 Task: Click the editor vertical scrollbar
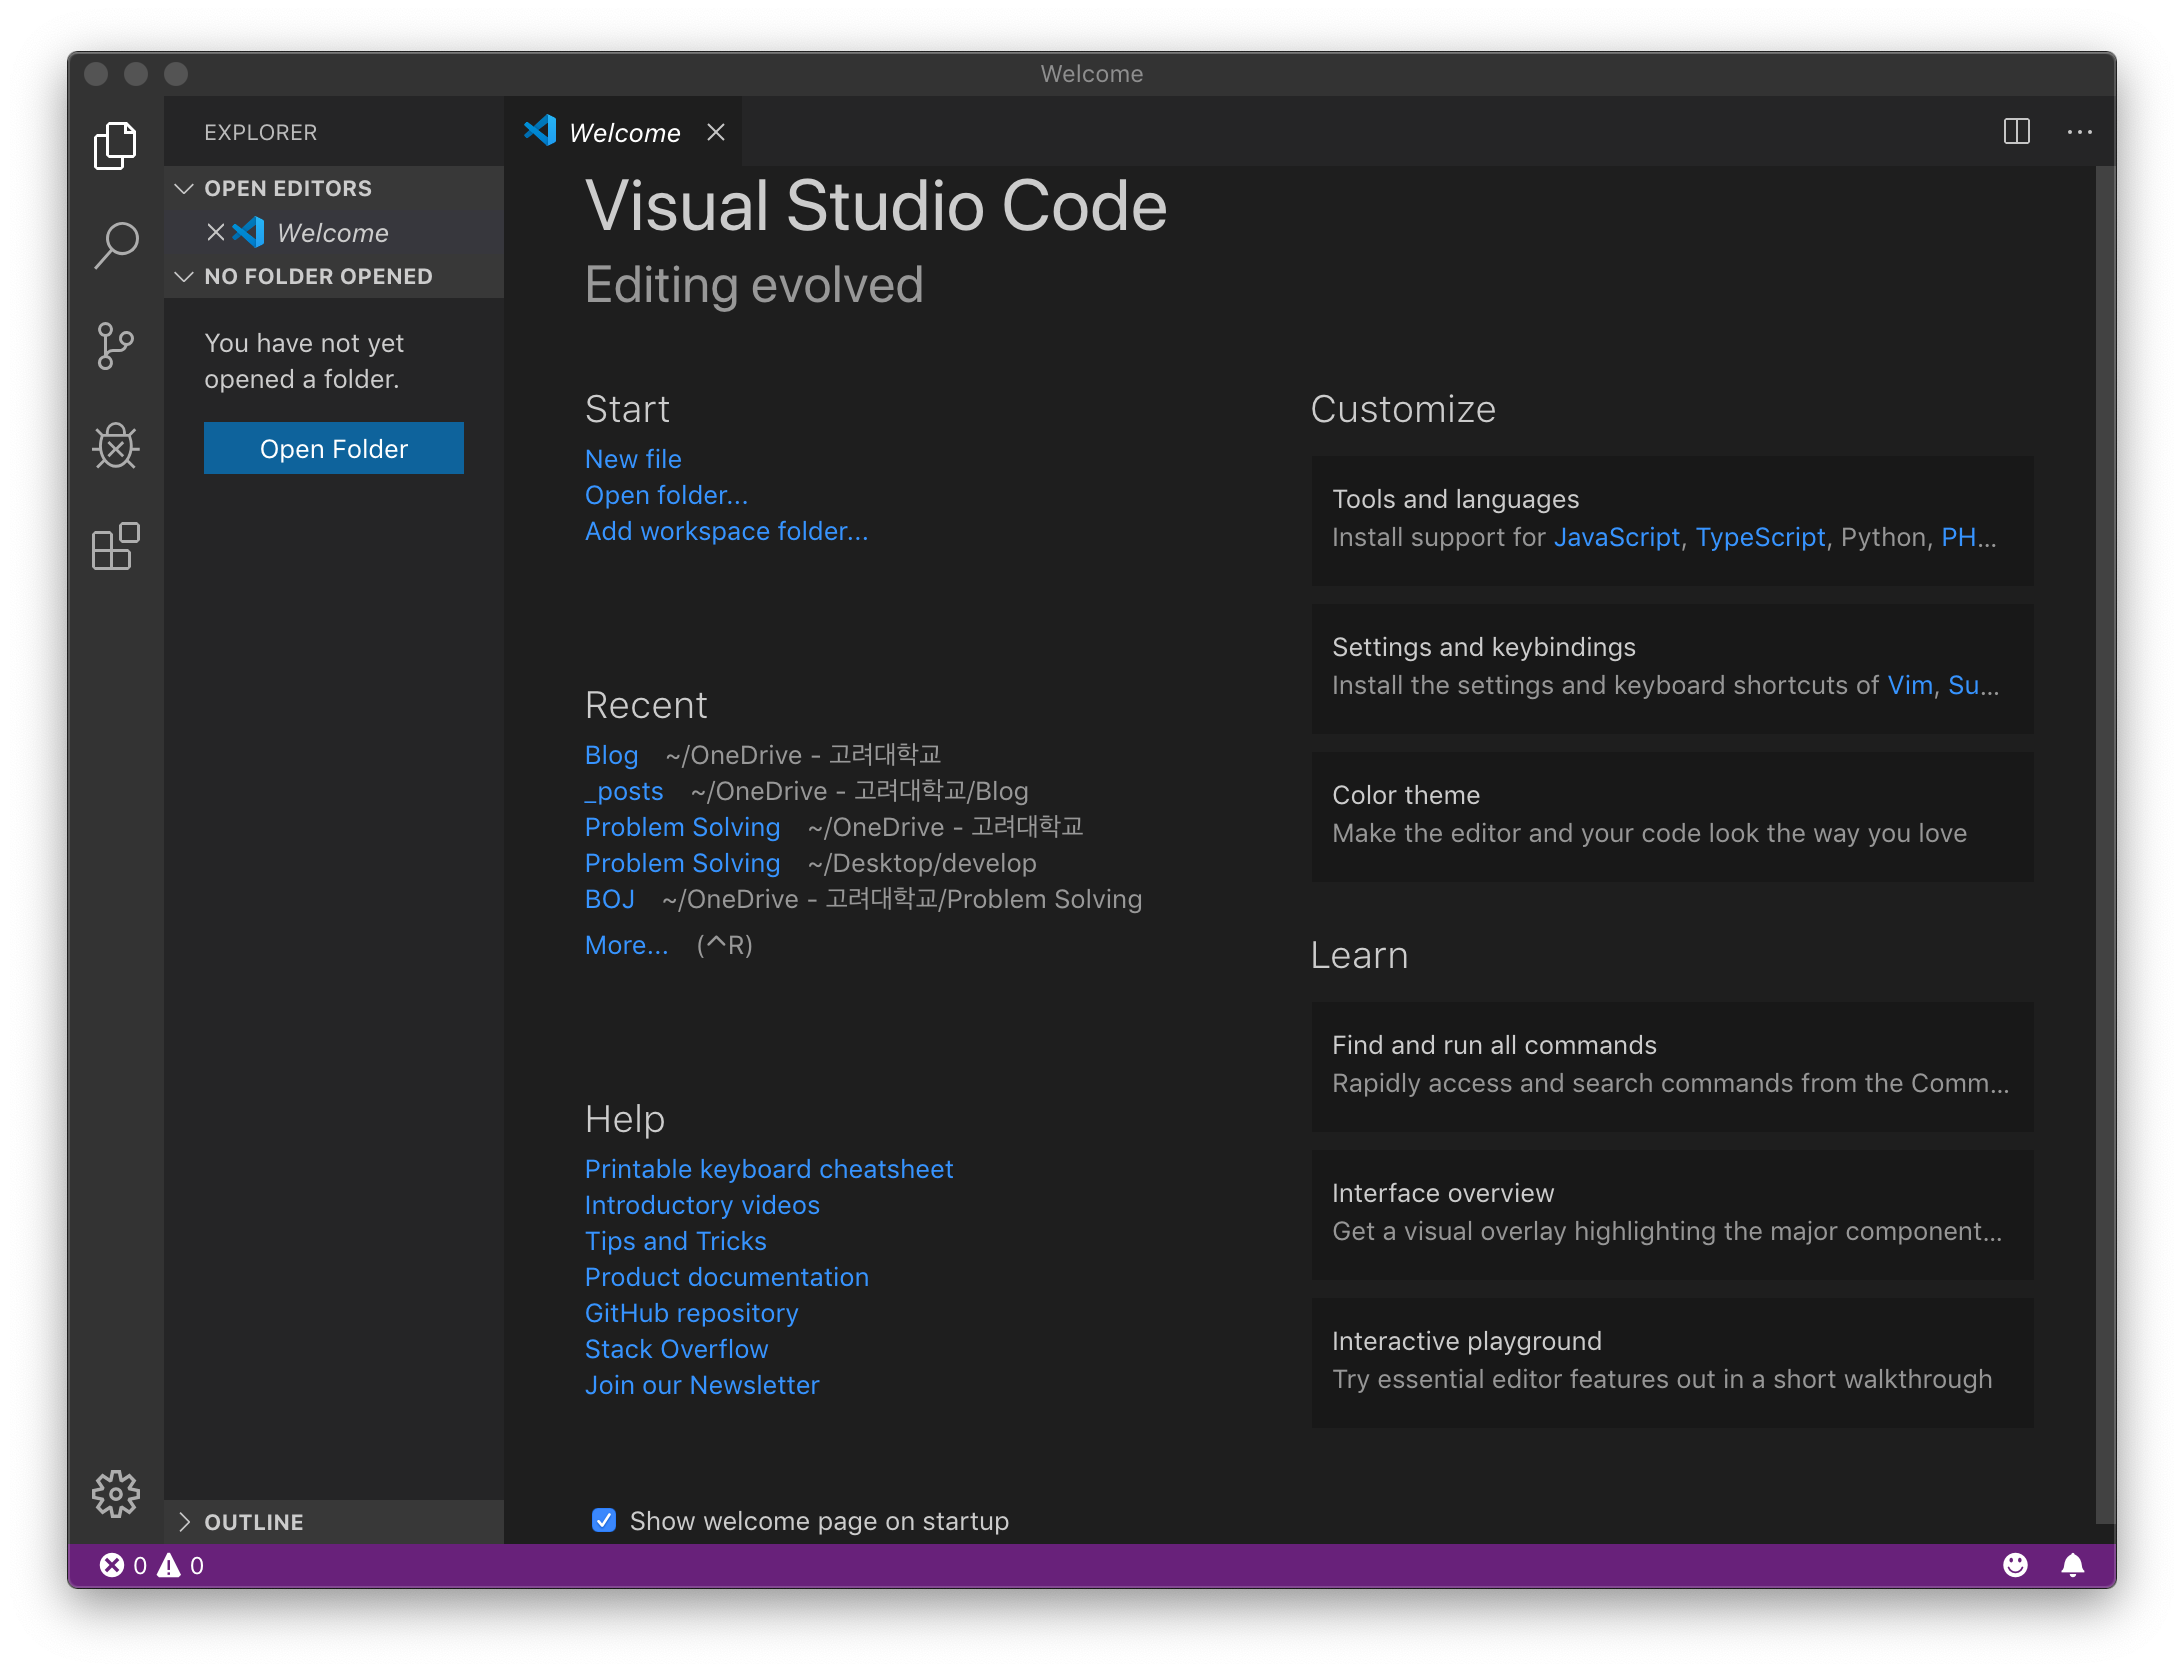pos(2105,845)
